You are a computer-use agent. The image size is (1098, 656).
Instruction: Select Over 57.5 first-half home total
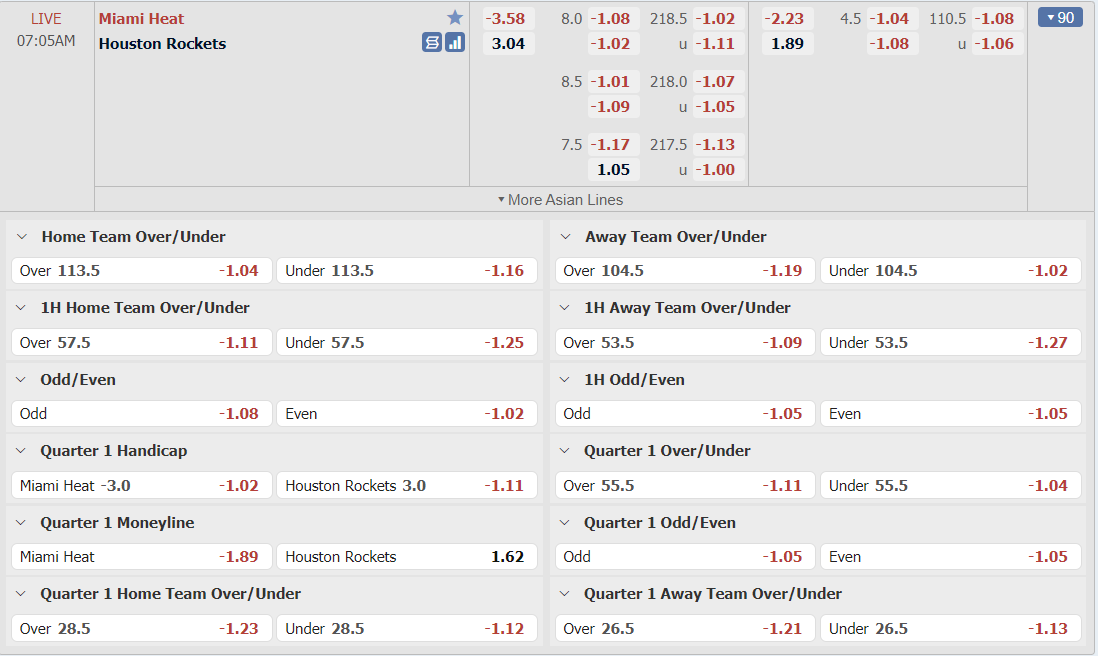click(x=141, y=342)
